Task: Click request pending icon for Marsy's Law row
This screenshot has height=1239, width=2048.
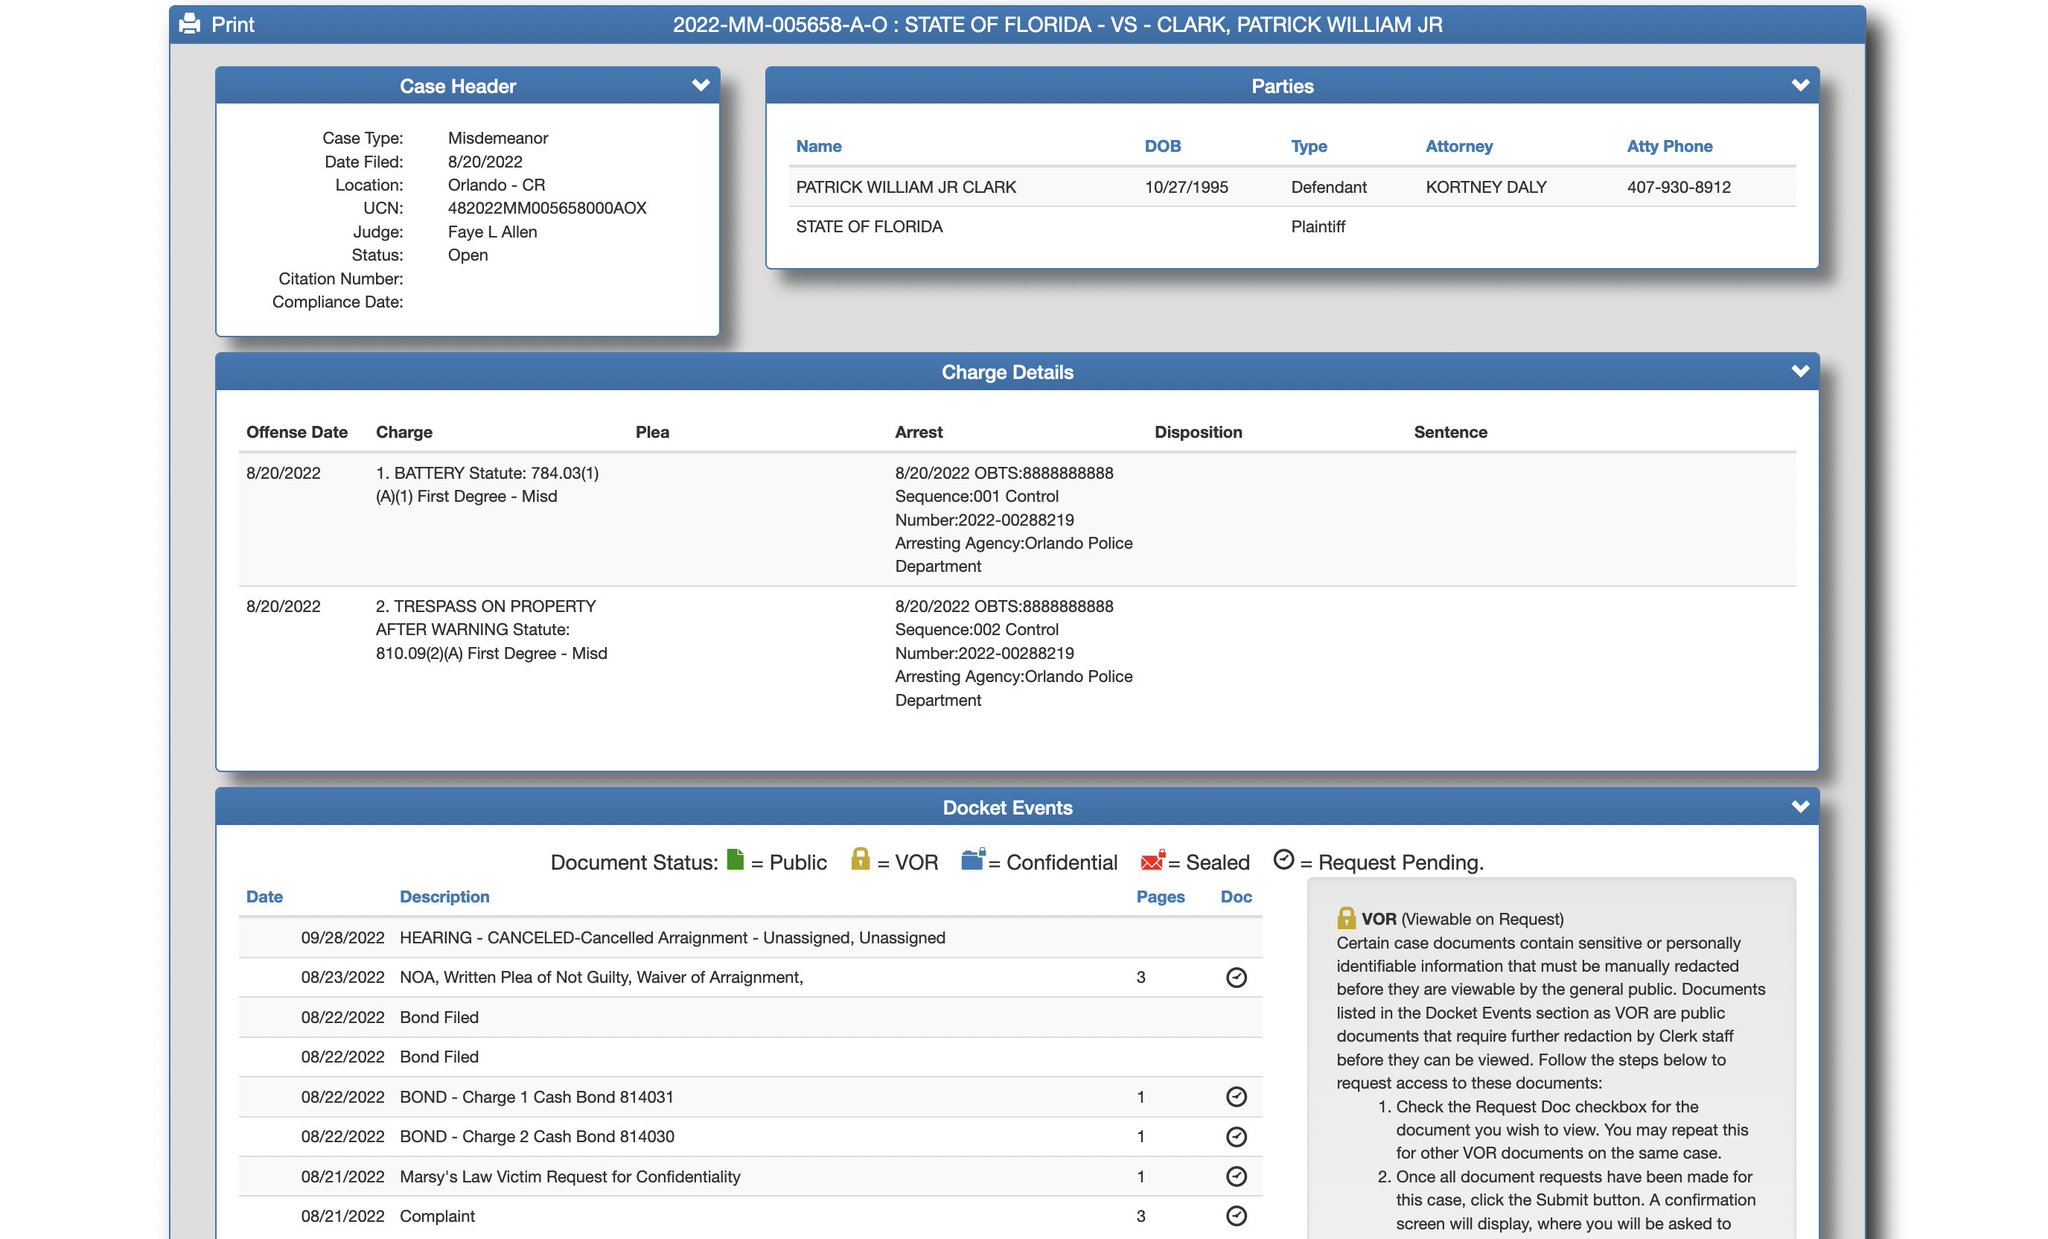Action: [x=1236, y=1177]
